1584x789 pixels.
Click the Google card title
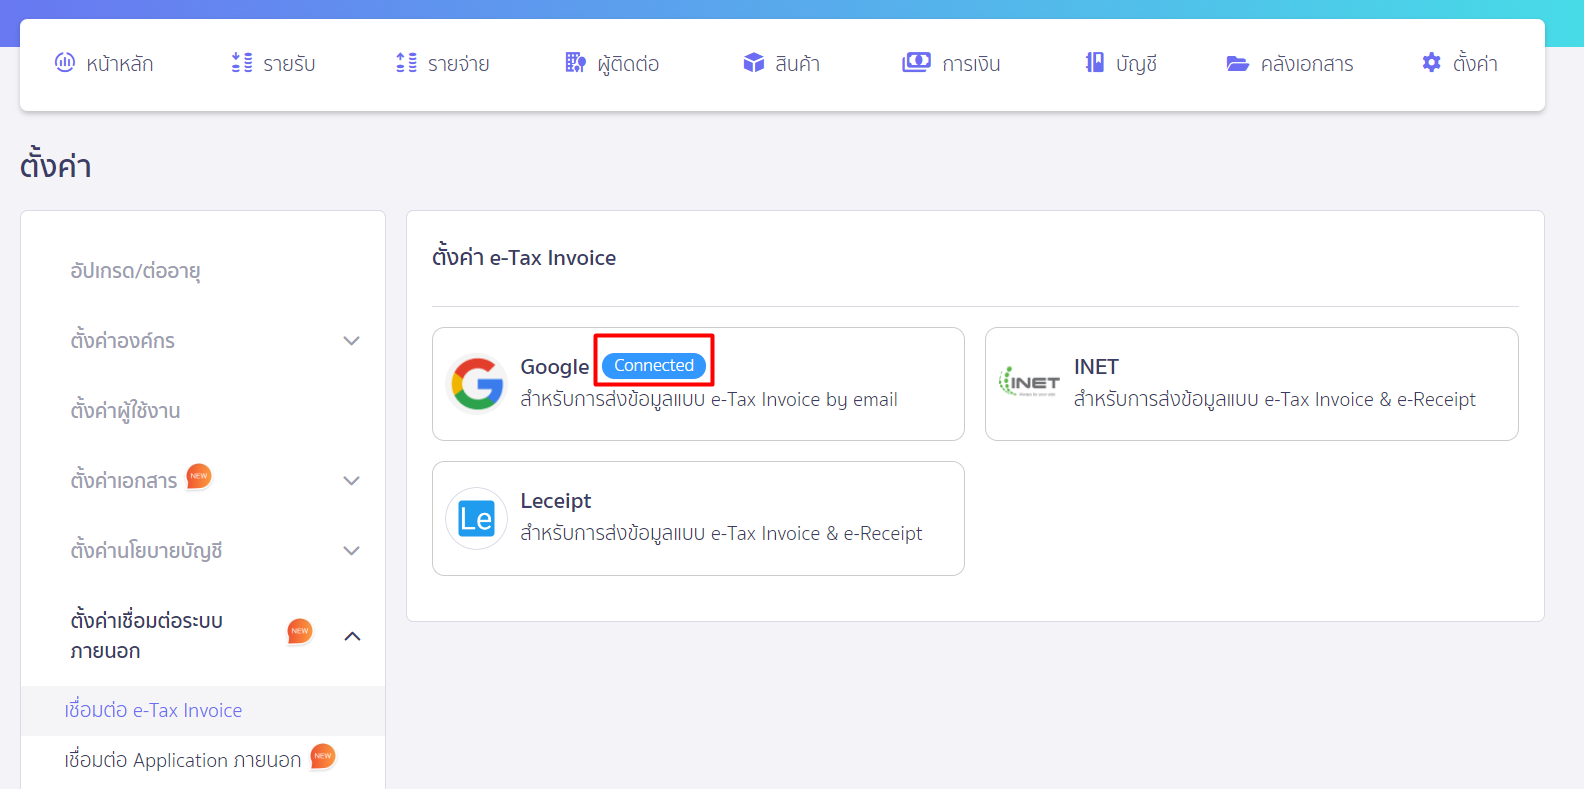(555, 367)
